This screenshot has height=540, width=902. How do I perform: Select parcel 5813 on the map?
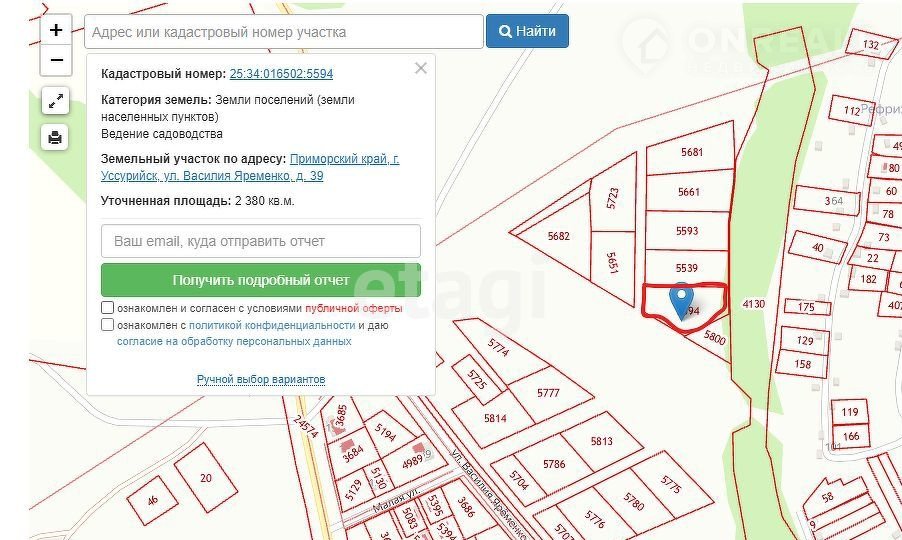601,441
